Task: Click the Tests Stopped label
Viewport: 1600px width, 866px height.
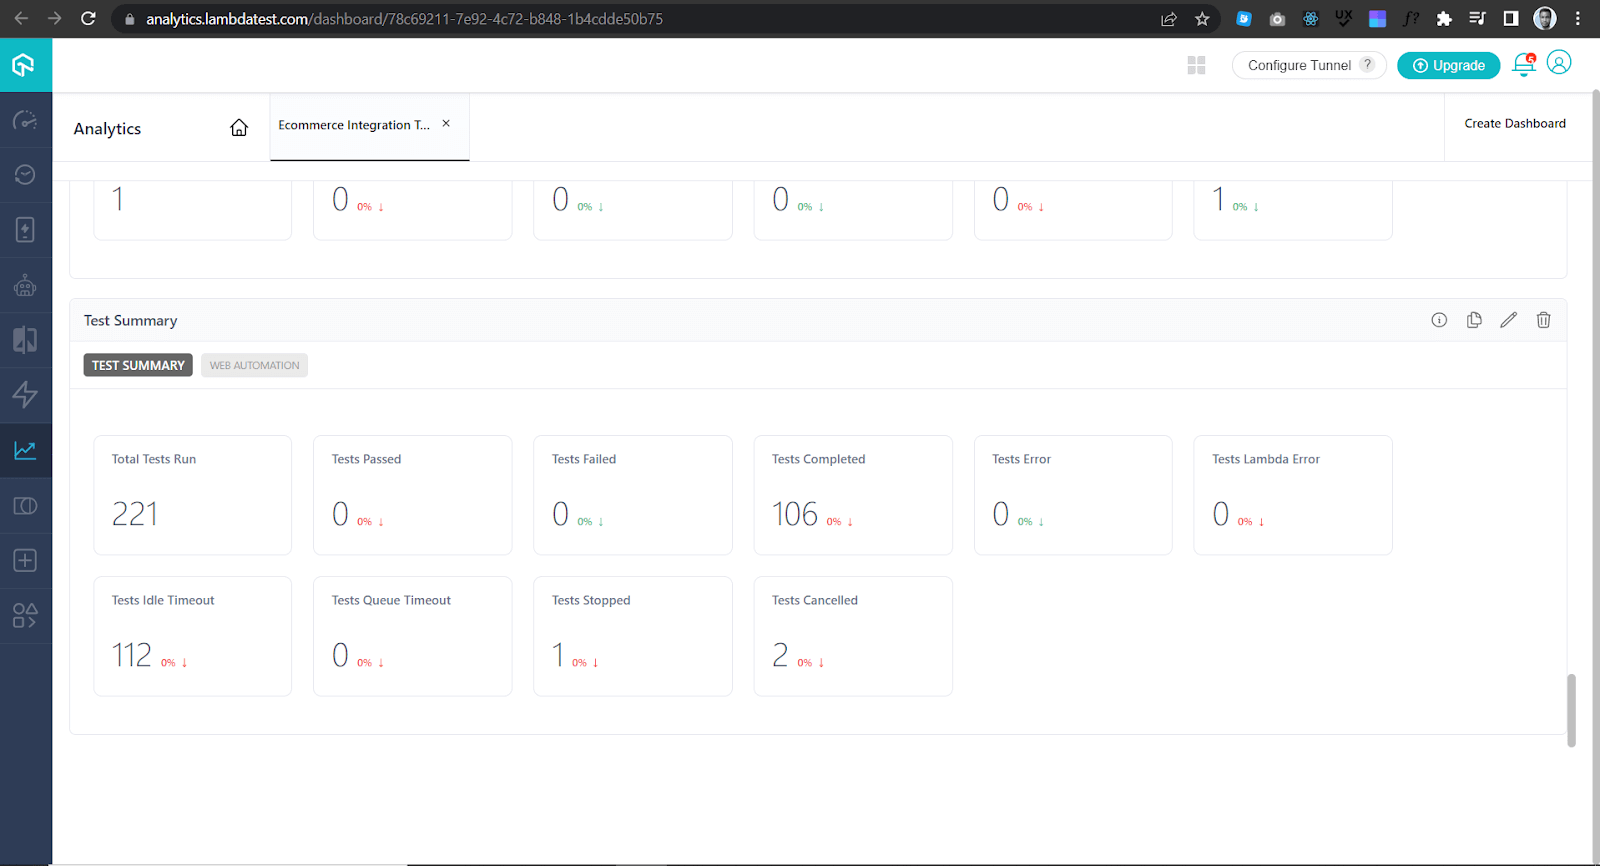Action: click(591, 600)
